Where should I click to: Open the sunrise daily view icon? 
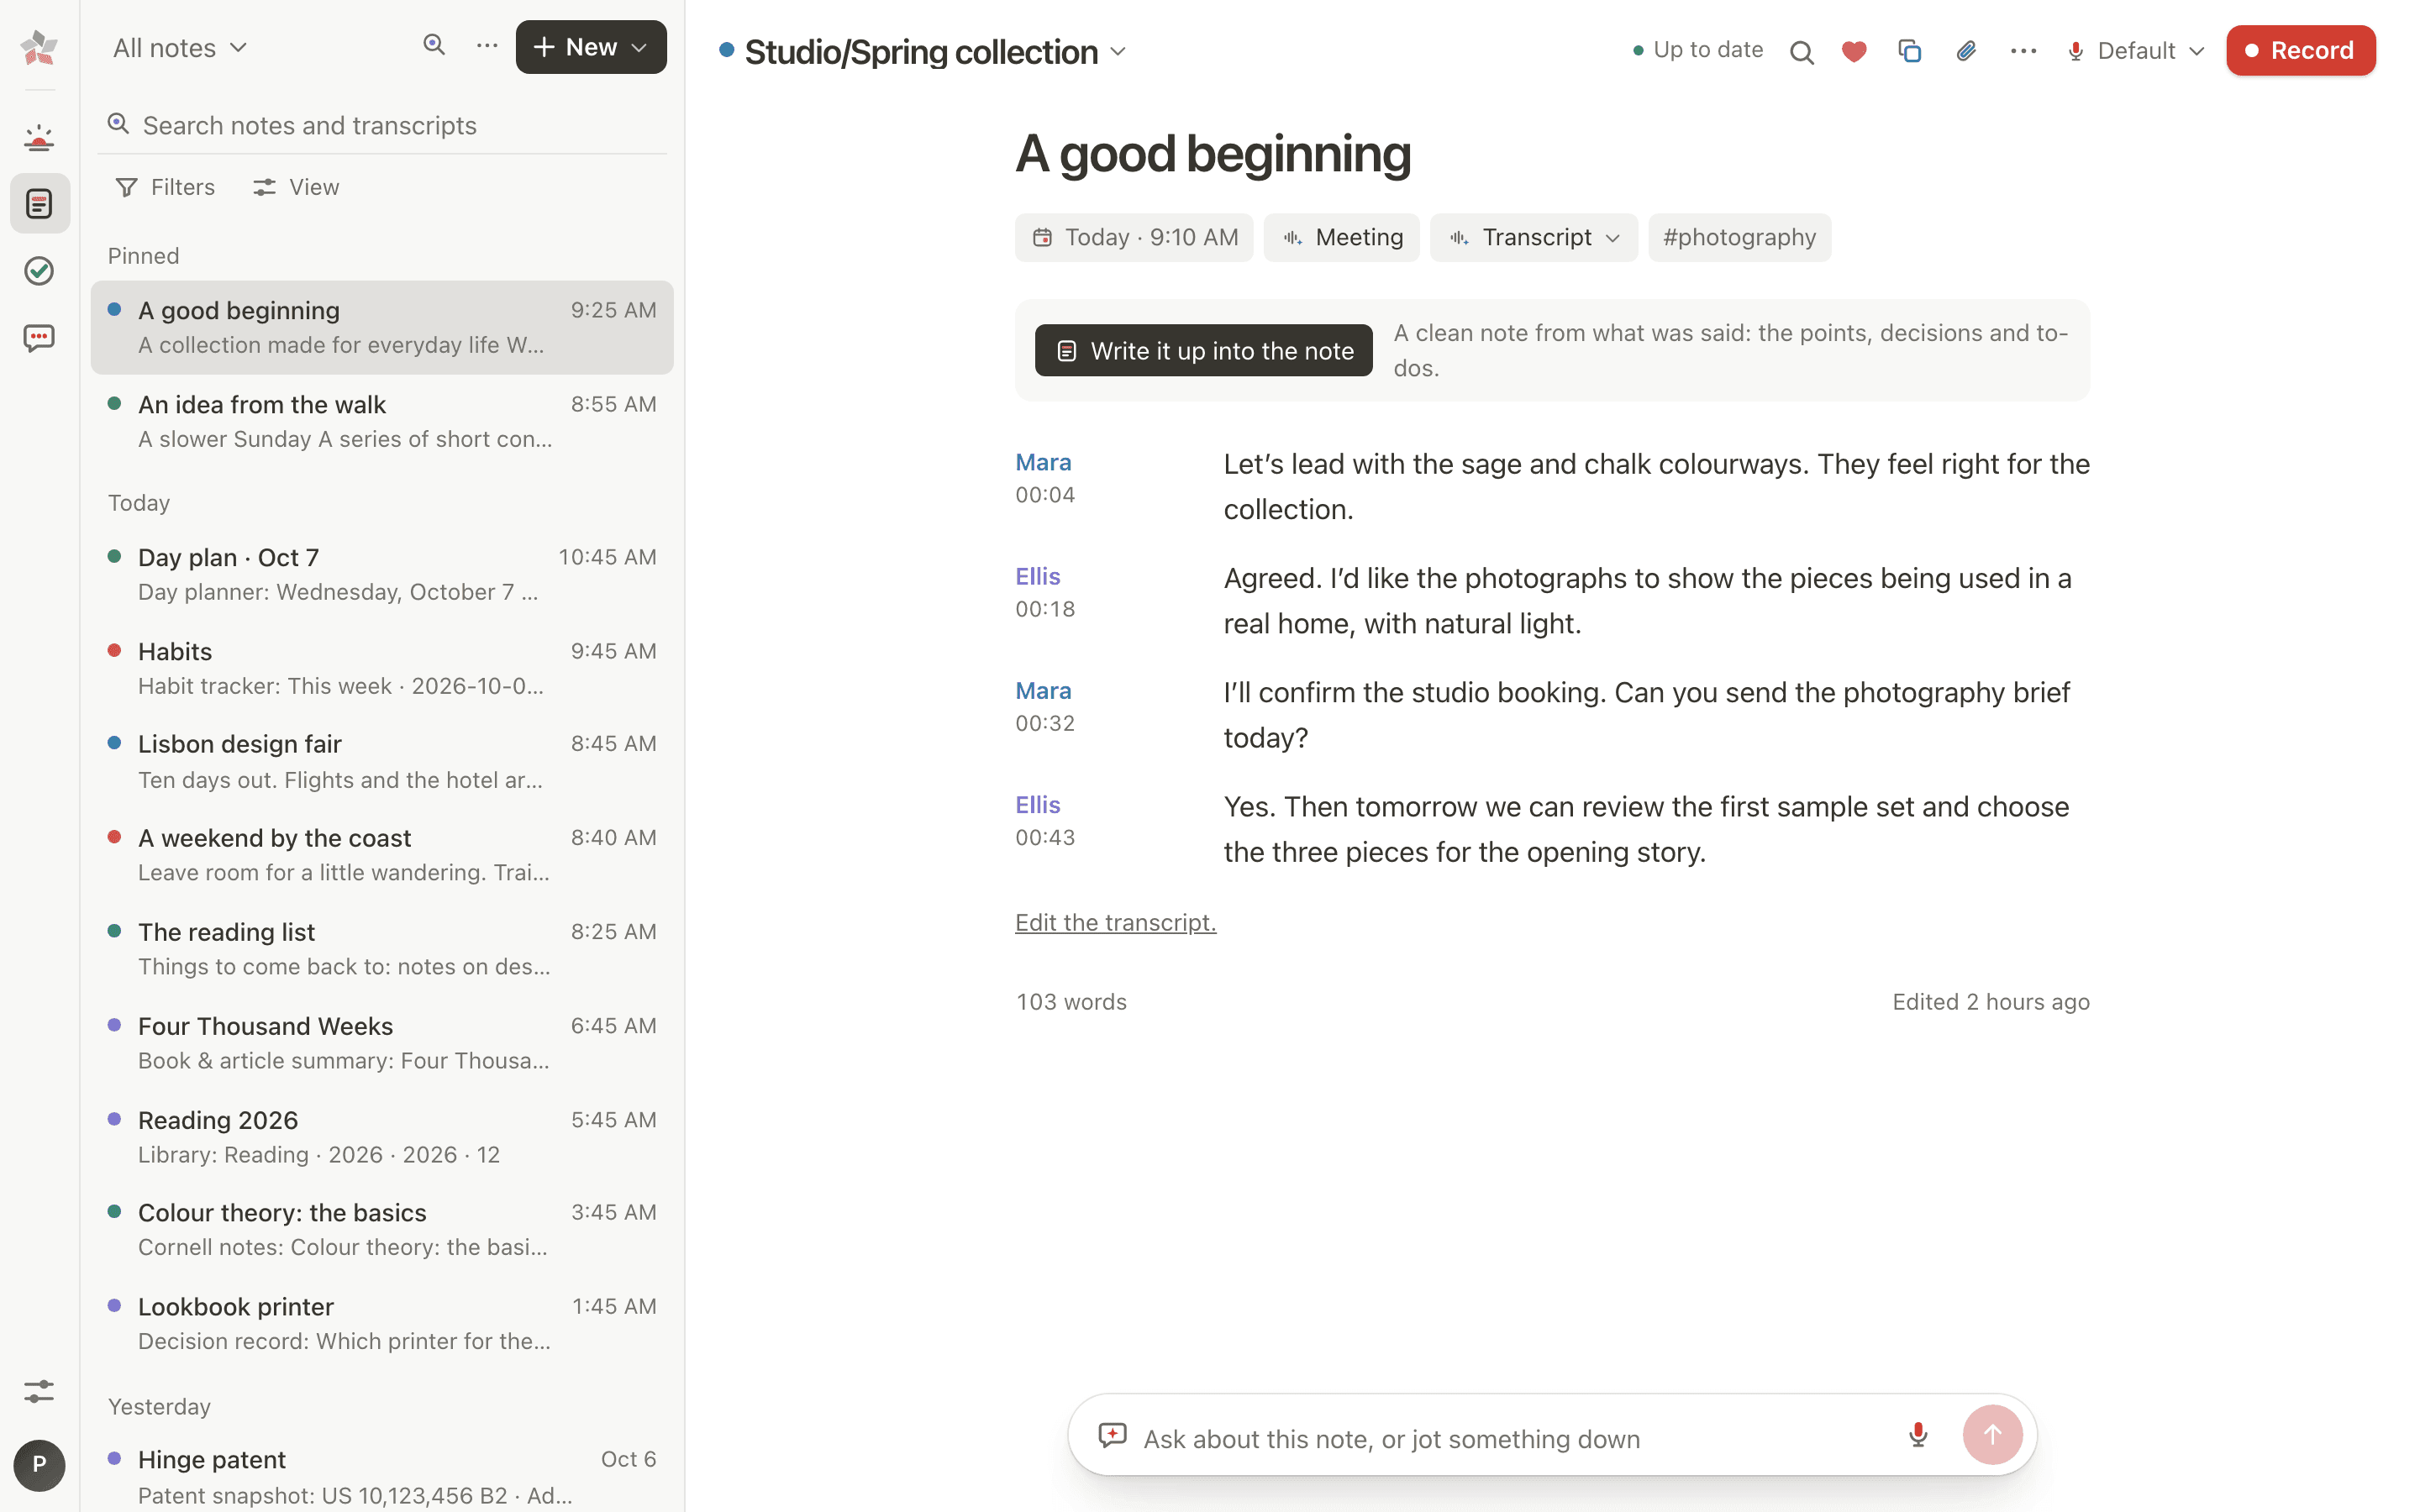point(39,137)
